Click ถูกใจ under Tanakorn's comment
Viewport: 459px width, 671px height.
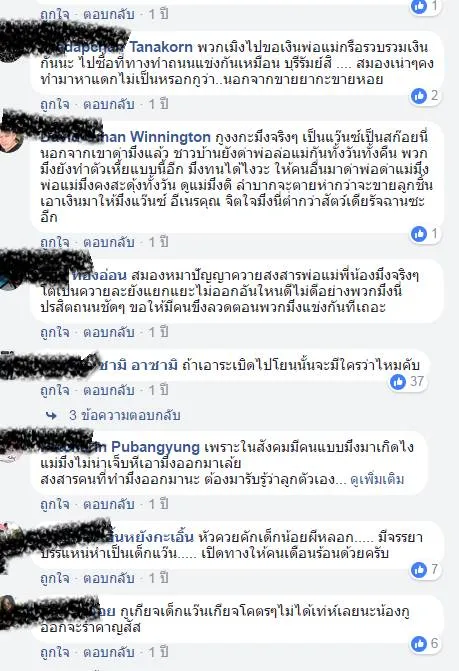pos(55,104)
